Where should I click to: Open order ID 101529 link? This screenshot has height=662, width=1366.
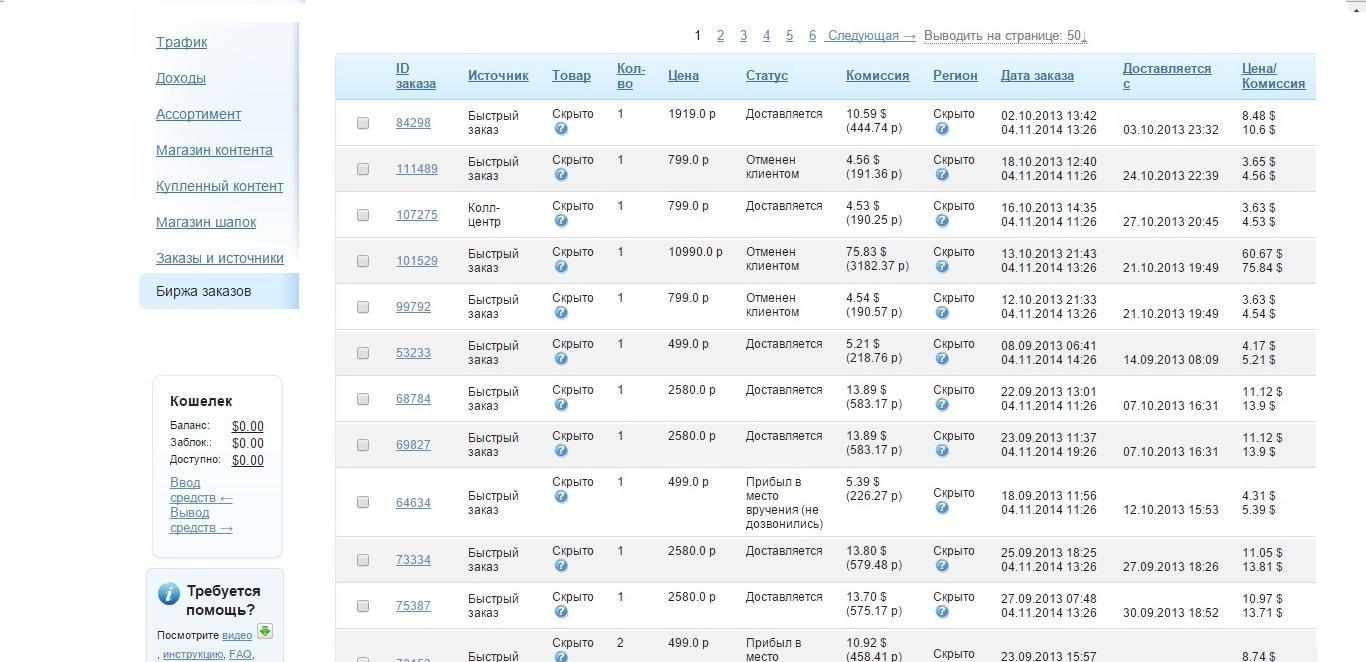click(x=417, y=261)
